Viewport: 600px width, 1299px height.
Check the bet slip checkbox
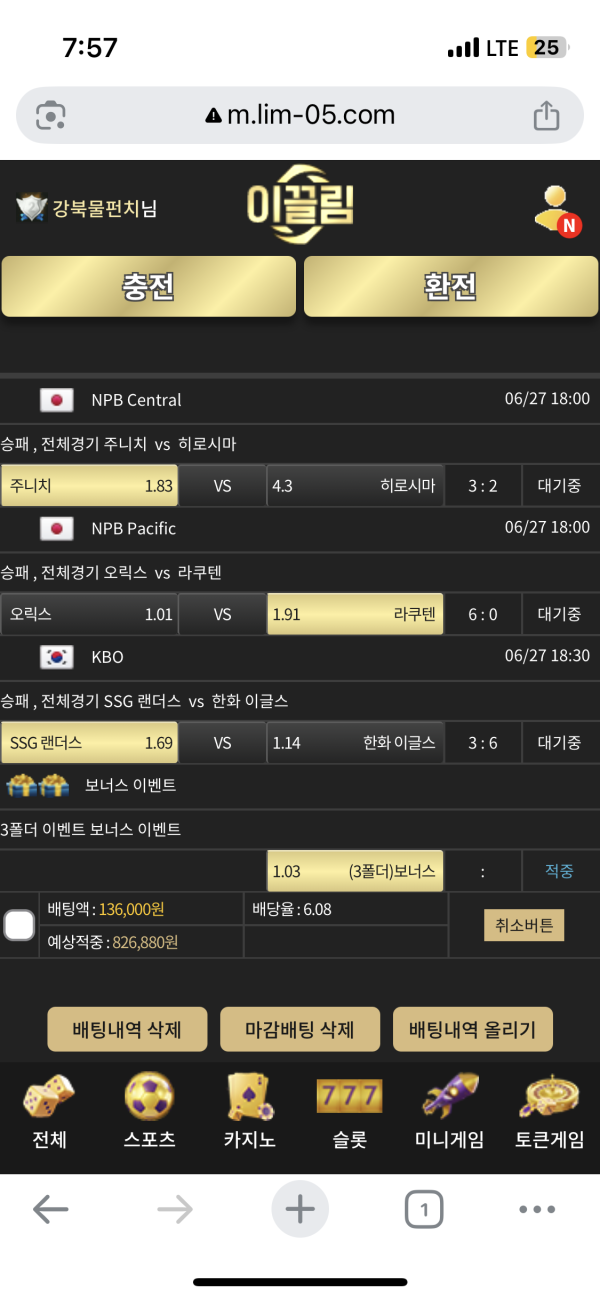pos(19,925)
